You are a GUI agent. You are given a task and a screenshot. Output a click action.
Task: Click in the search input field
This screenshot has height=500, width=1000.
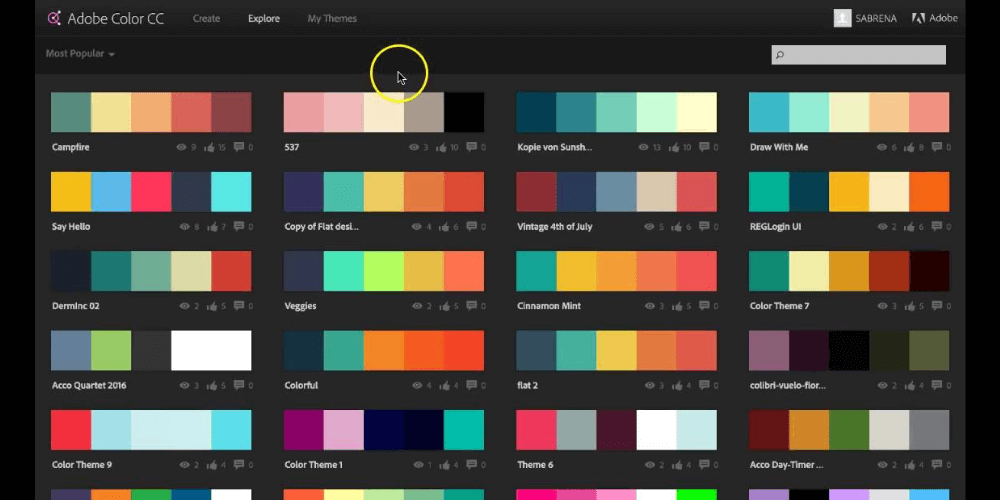[x=858, y=55]
